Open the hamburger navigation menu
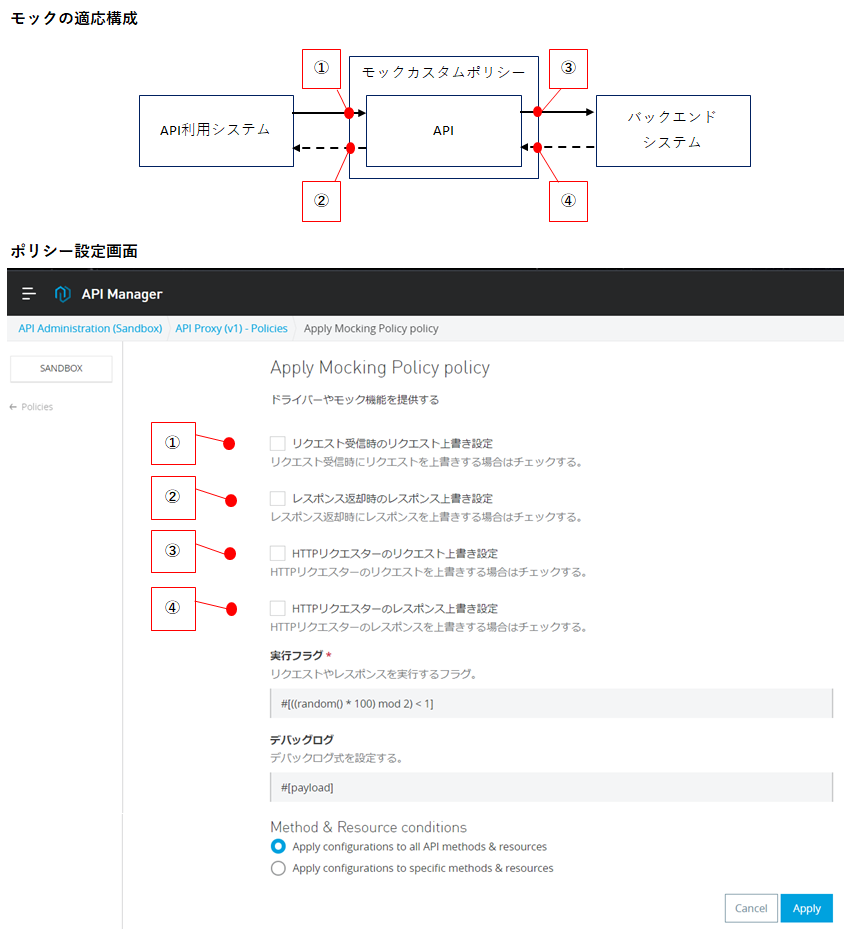 click(x=29, y=293)
